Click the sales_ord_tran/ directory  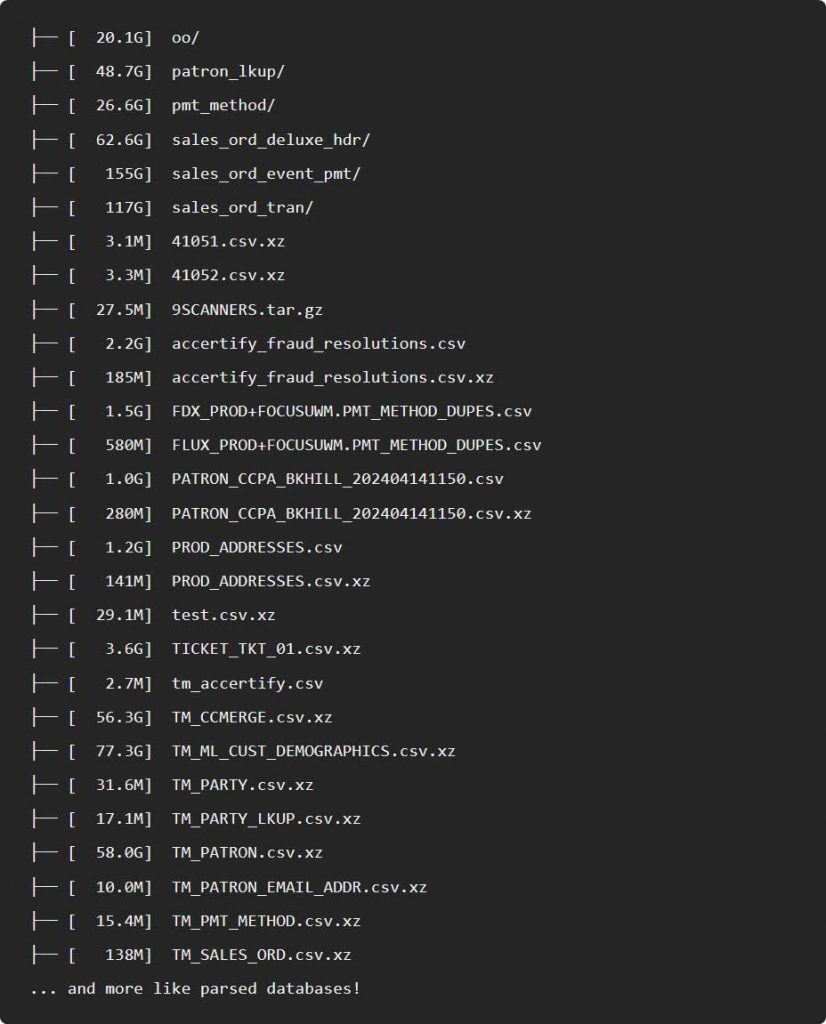click(242, 208)
